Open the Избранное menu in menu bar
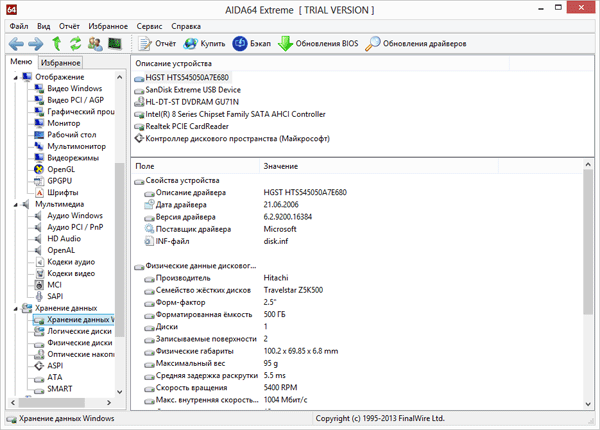The width and height of the screenshot is (600, 430). pyautogui.click(x=108, y=26)
